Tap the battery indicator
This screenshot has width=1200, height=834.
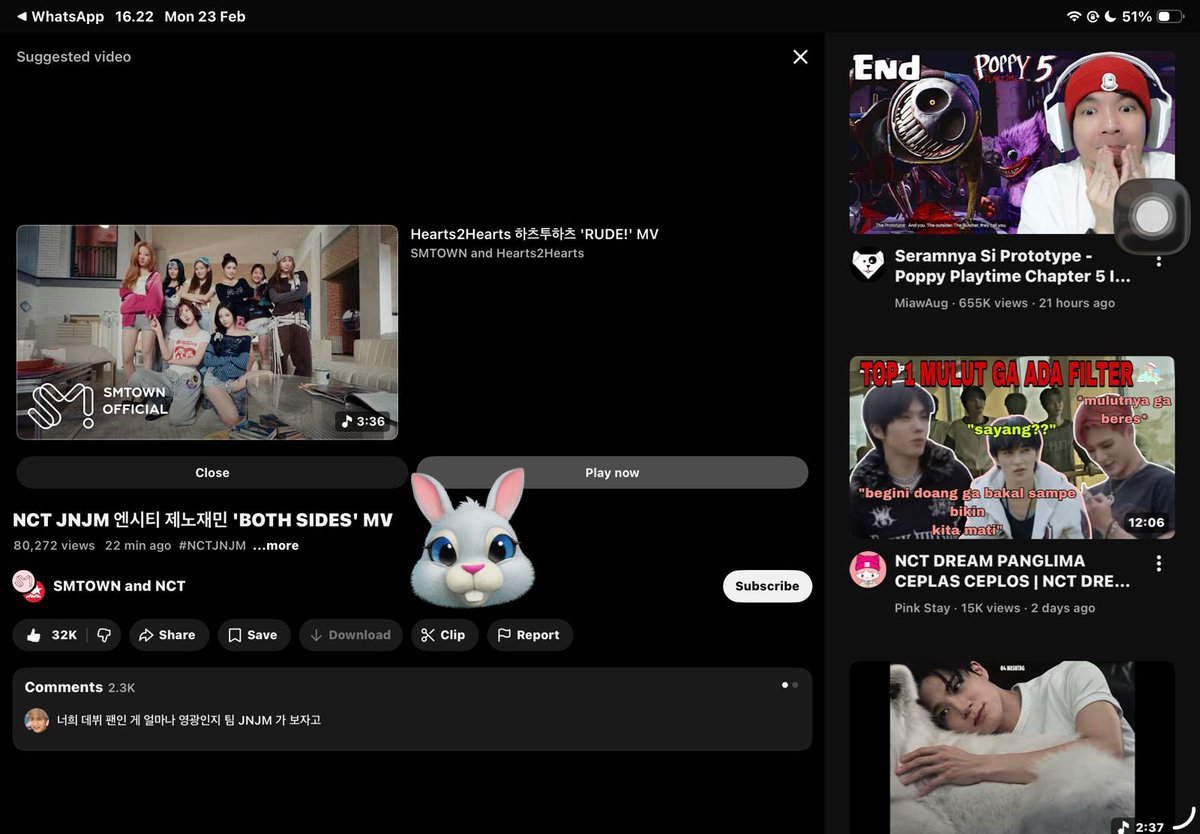[x=1170, y=17]
